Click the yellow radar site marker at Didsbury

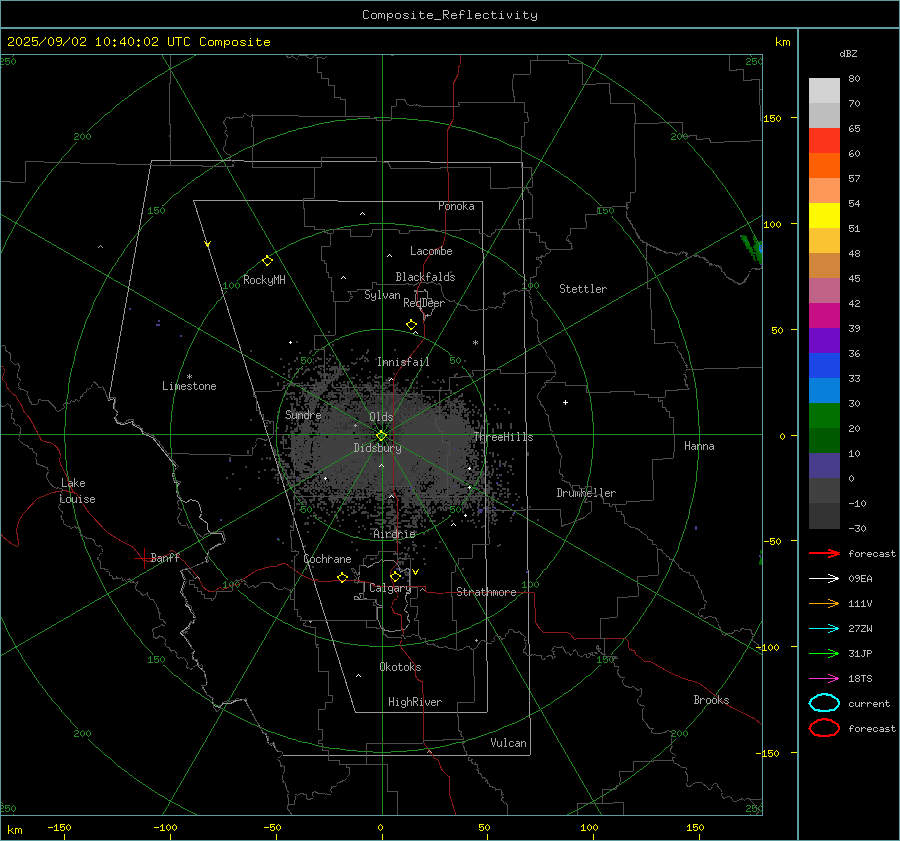tap(381, 436)
